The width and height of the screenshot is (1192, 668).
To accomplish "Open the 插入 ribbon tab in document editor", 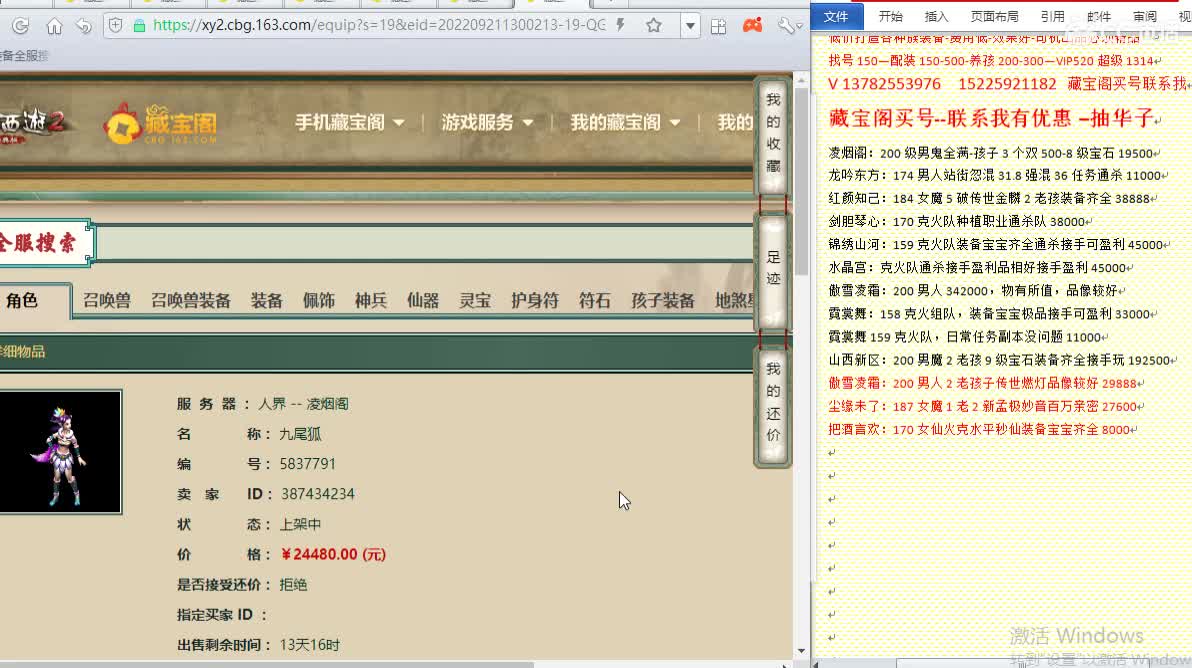I will click(x=937, y=16).
